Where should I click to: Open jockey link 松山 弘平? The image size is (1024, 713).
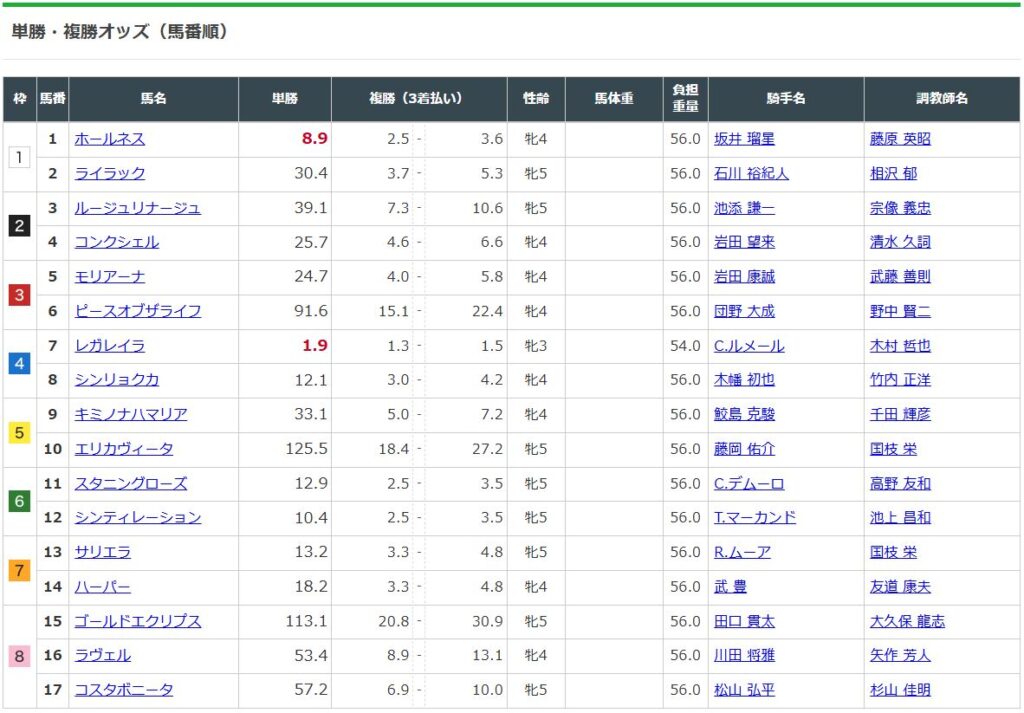coord(744,690)
